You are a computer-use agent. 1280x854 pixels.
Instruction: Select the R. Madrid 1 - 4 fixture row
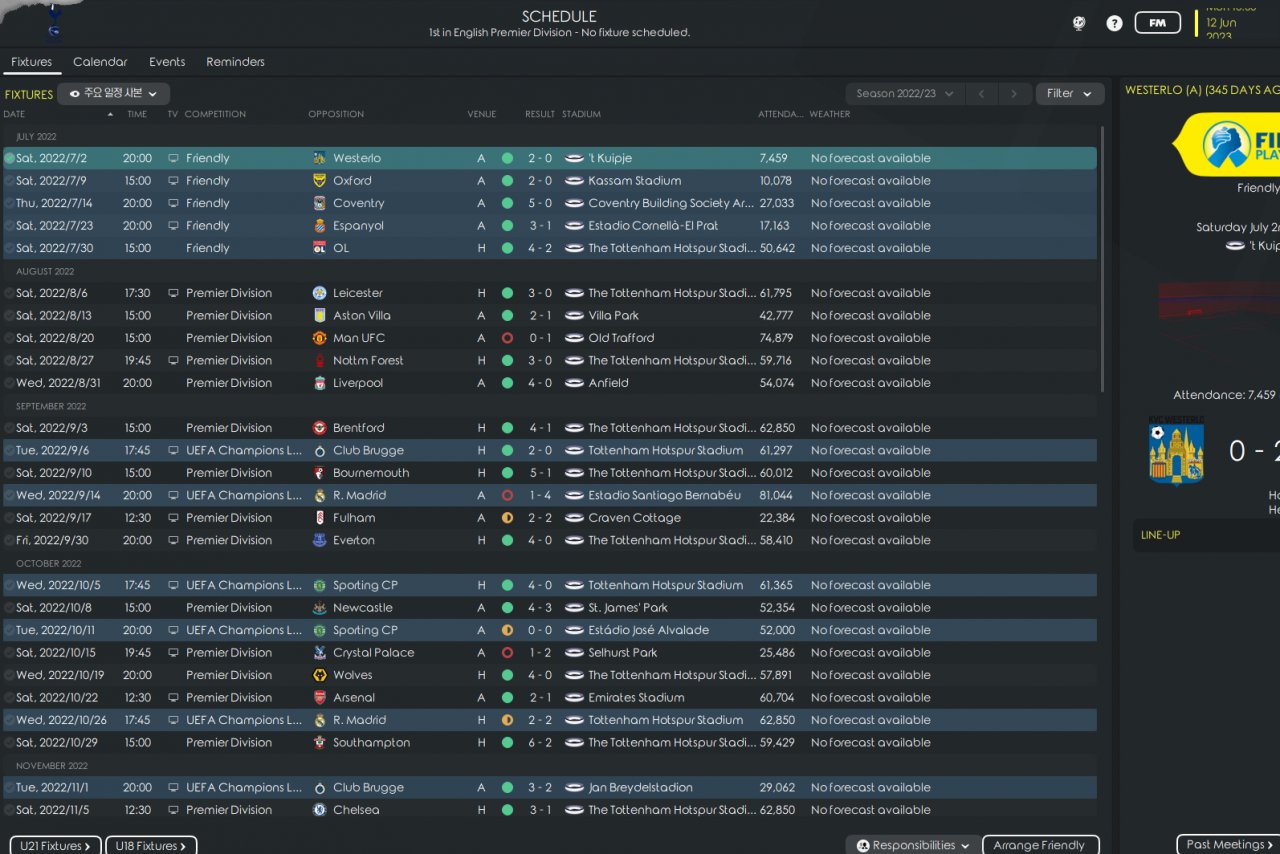[x=550, y=495]
